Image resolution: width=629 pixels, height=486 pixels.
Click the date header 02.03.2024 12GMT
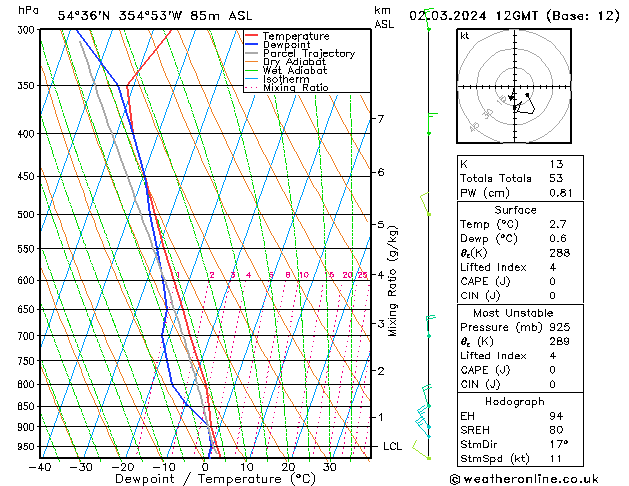coord(474,16)
